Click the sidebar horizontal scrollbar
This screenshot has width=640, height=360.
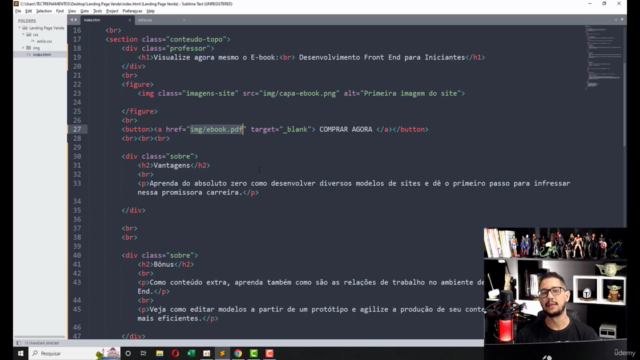click(x=40, y=337)
